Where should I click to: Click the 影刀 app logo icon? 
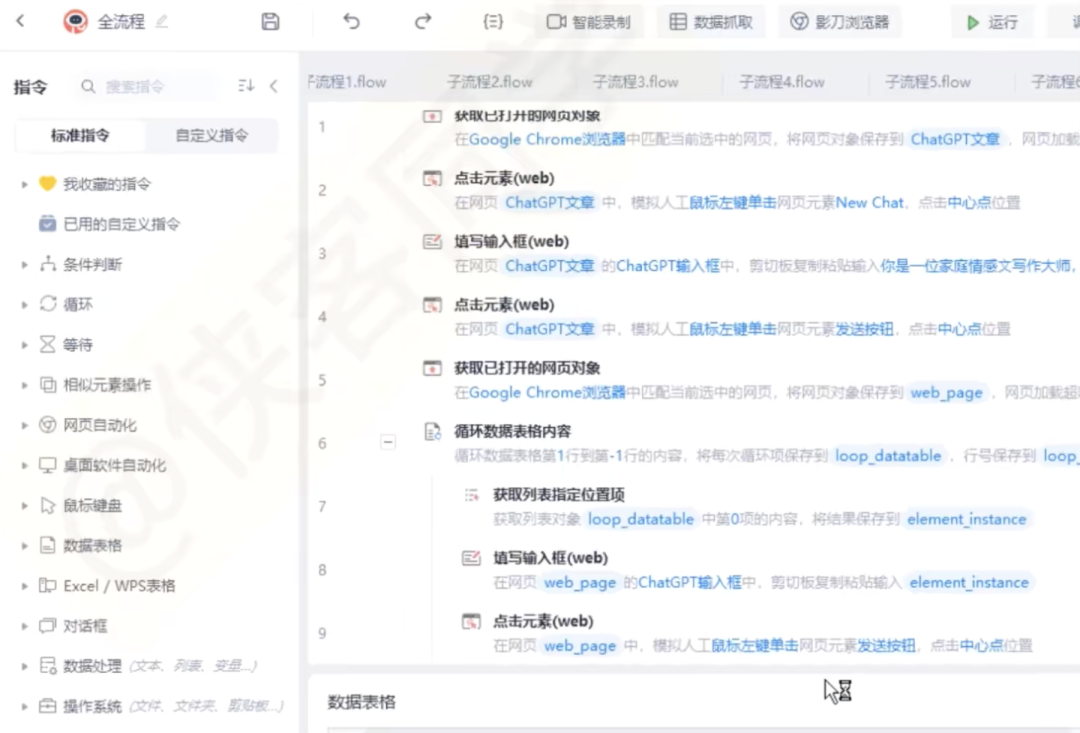pyautogui.click(x=75, y=22)
